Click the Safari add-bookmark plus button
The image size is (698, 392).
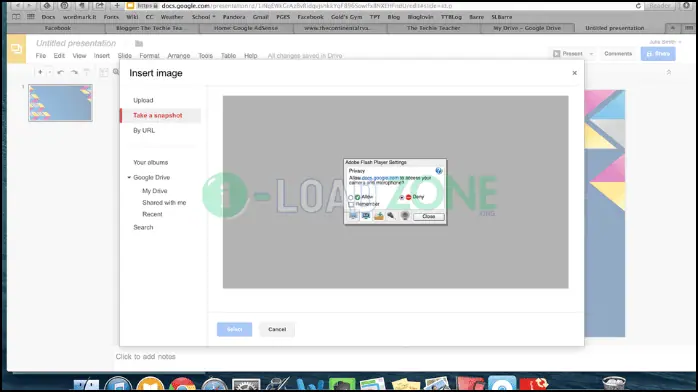[x=117, y=5]
